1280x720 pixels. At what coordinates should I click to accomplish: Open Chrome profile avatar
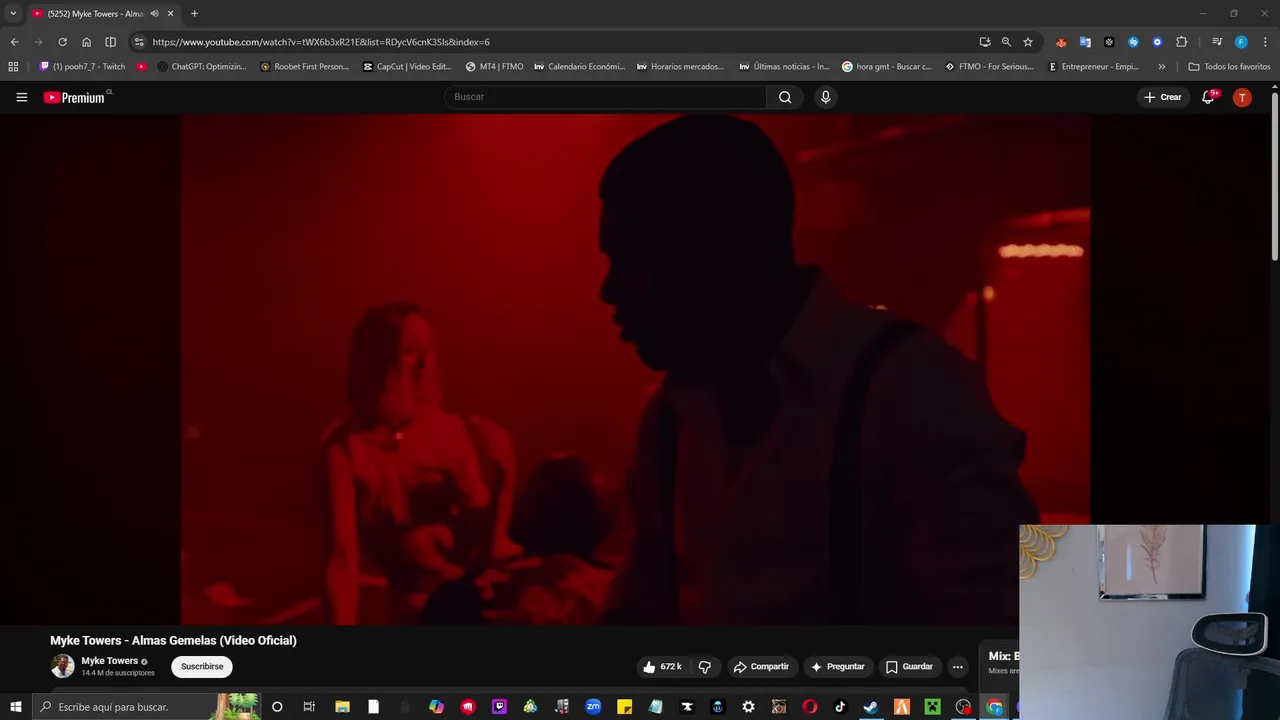point(1241,42)
